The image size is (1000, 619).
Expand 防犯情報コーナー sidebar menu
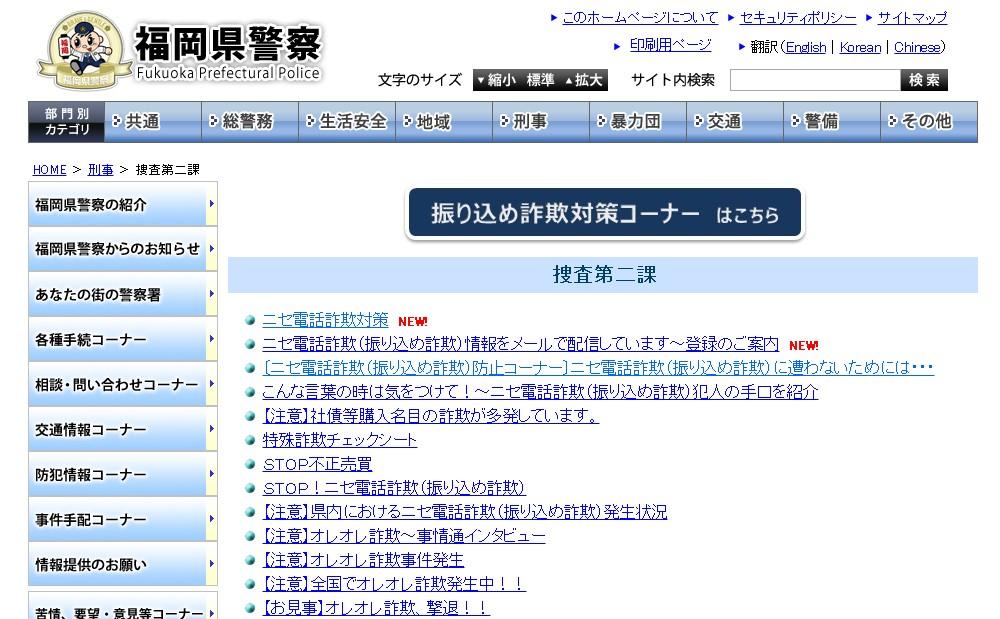[x=122, y=475]
